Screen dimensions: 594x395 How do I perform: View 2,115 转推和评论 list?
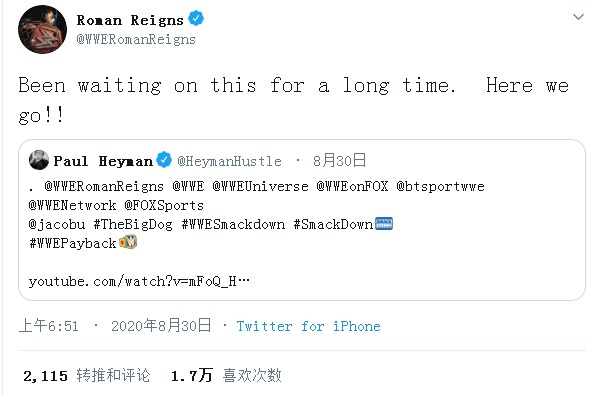pyautogui.click(x=87, y=376)
